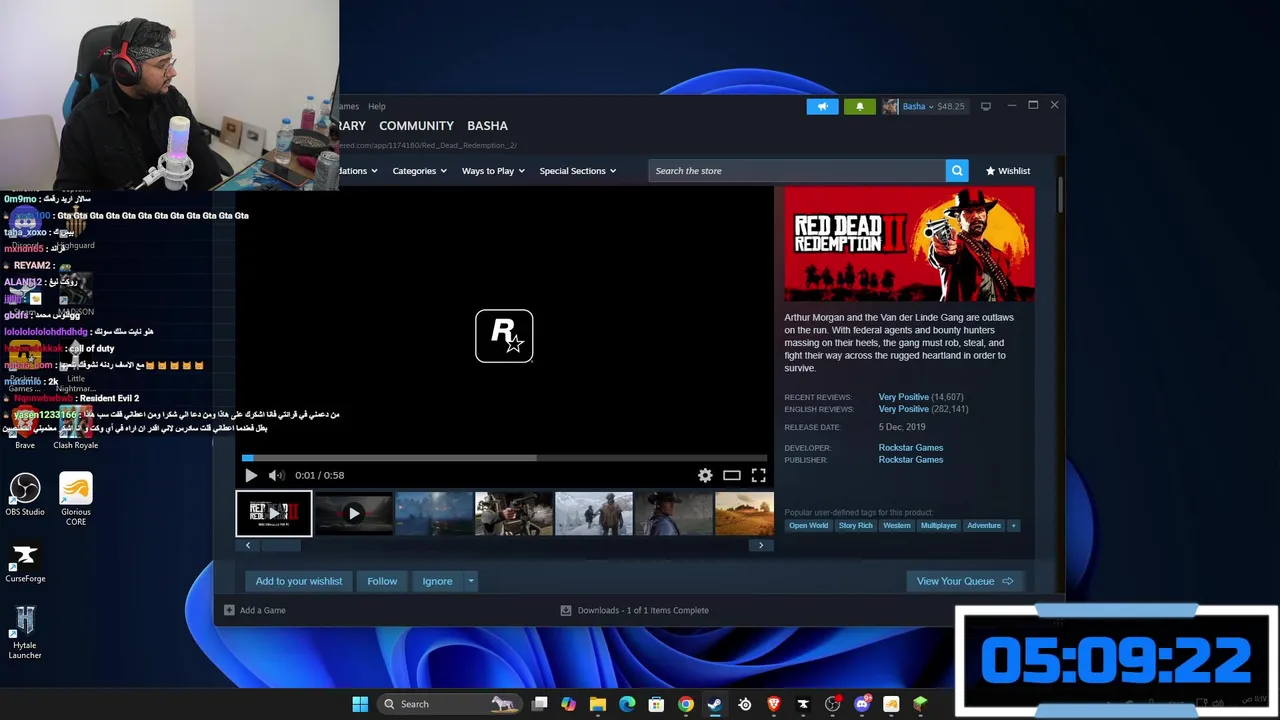This screenshot has width=1280, height=720.
Task: Open Downloads status in Steam footer
Action: [634, 610]
